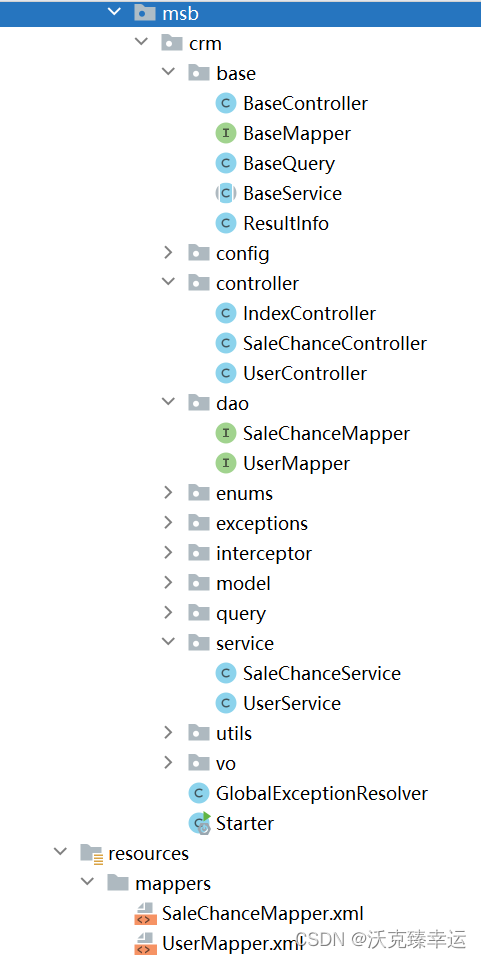Click the resources folder icon
This screenshot has width=481, height=958.
[91, 853]
